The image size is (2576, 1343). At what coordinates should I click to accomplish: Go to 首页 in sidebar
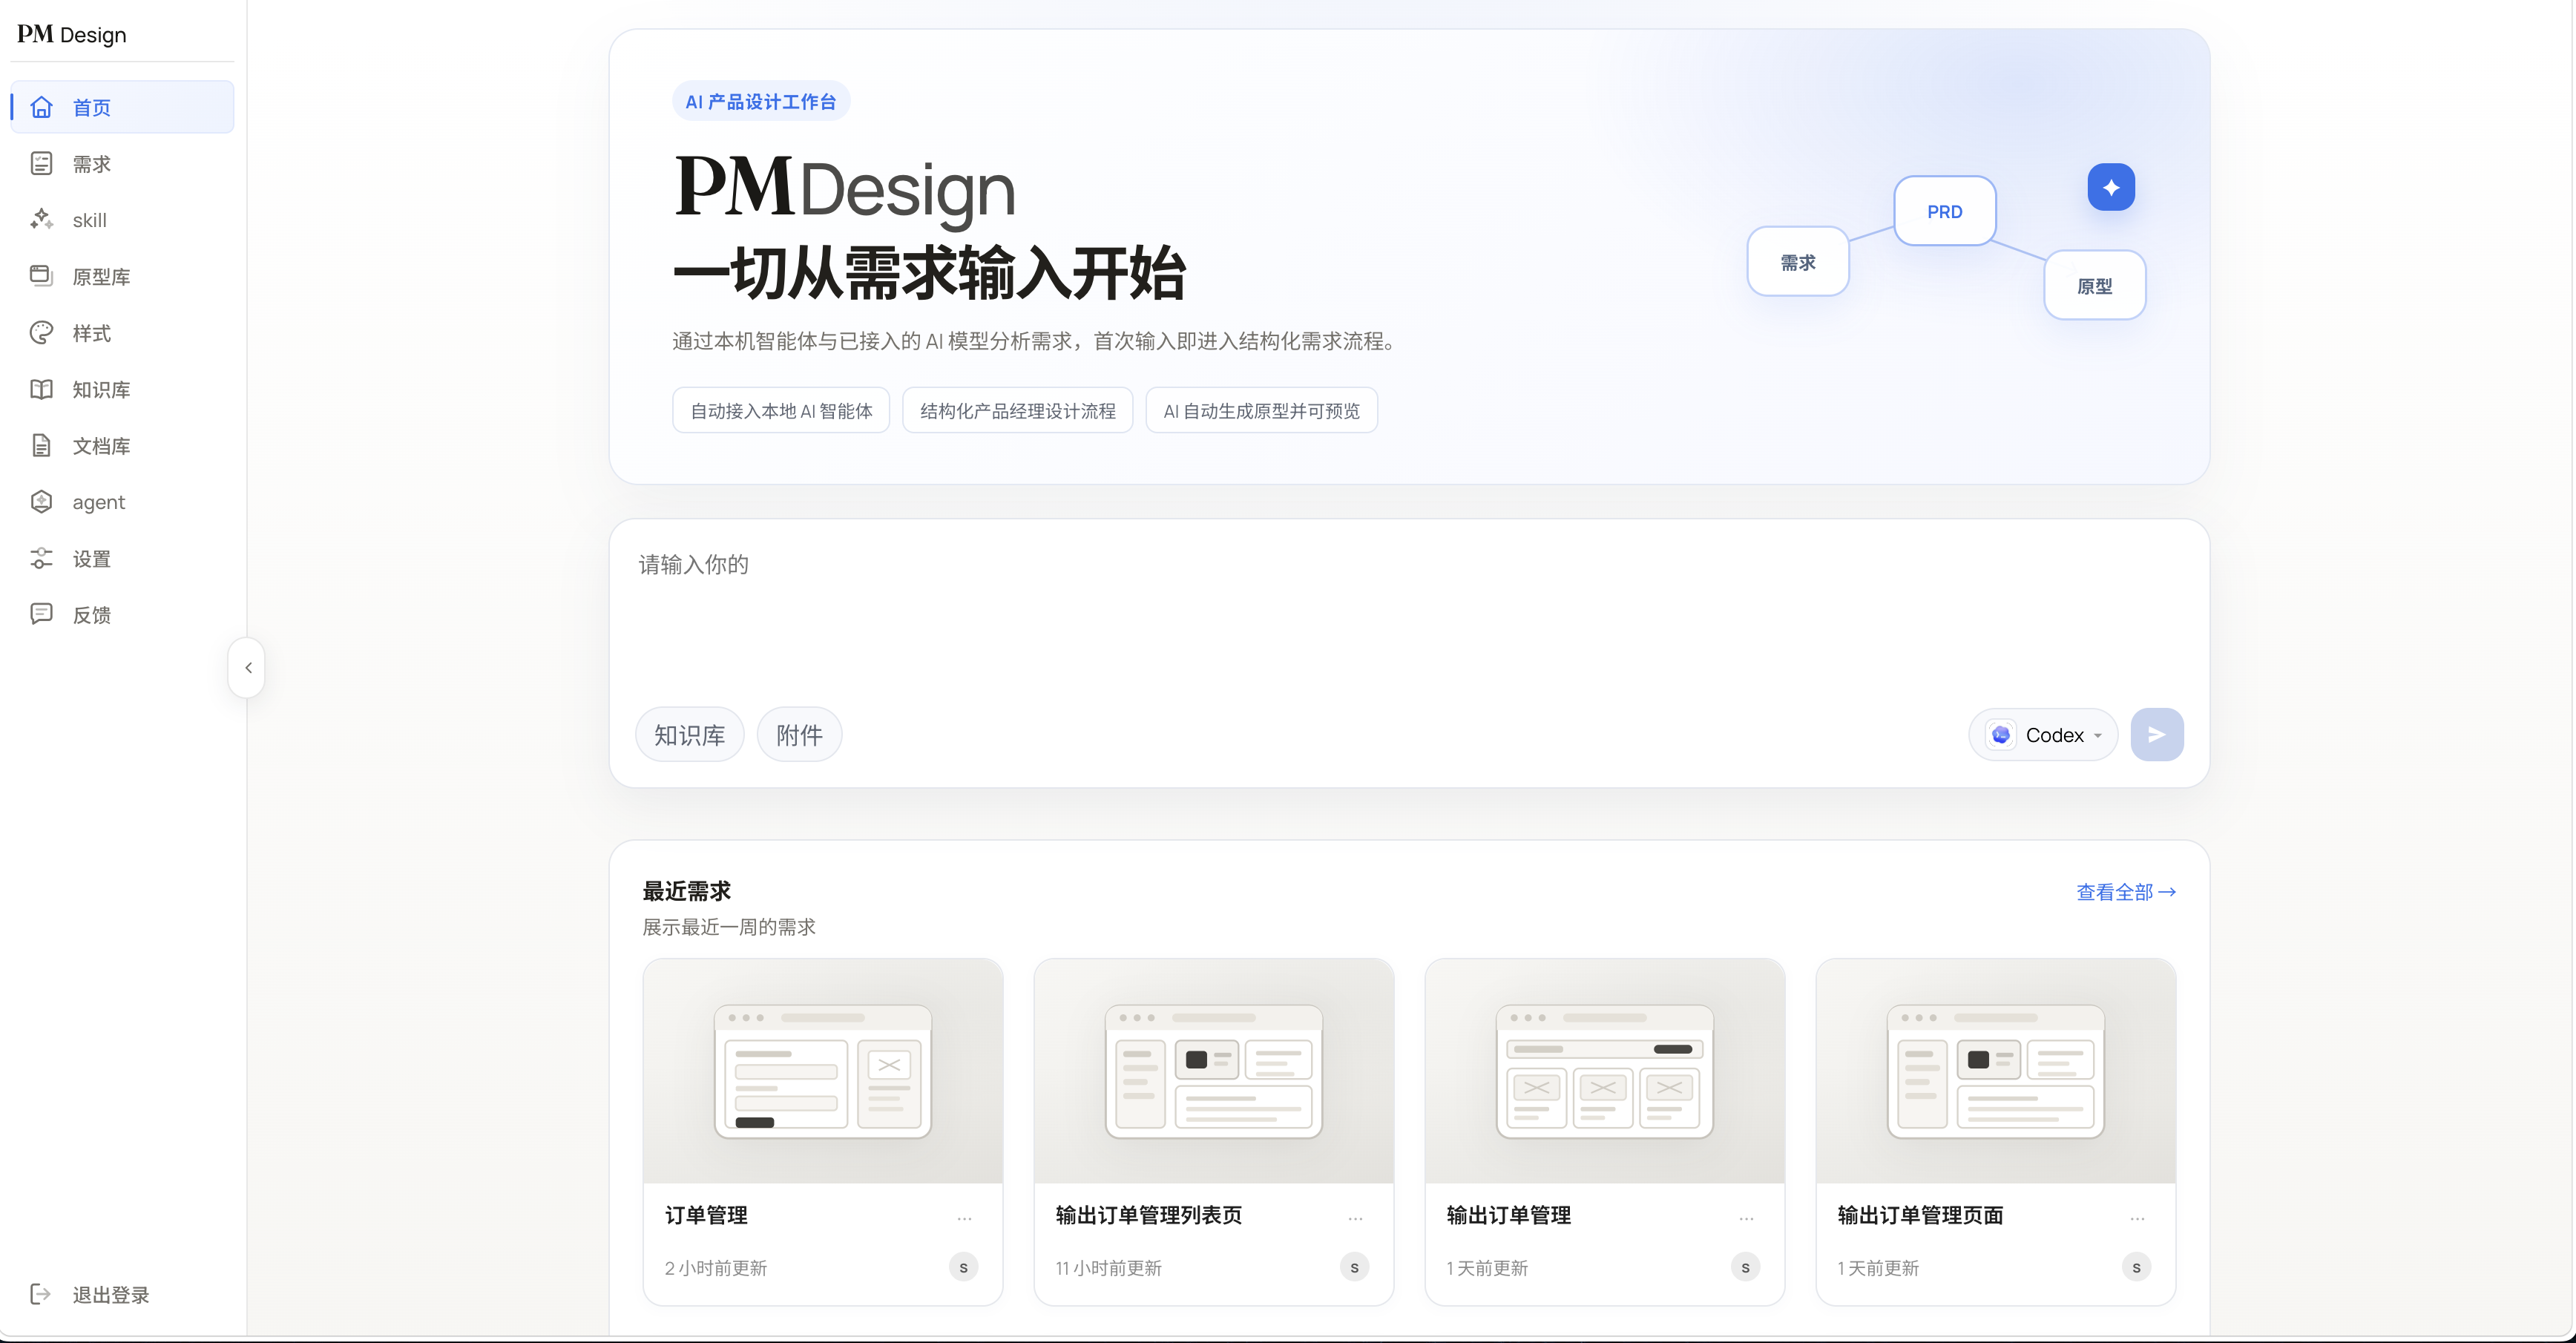[x=122, y=107]
